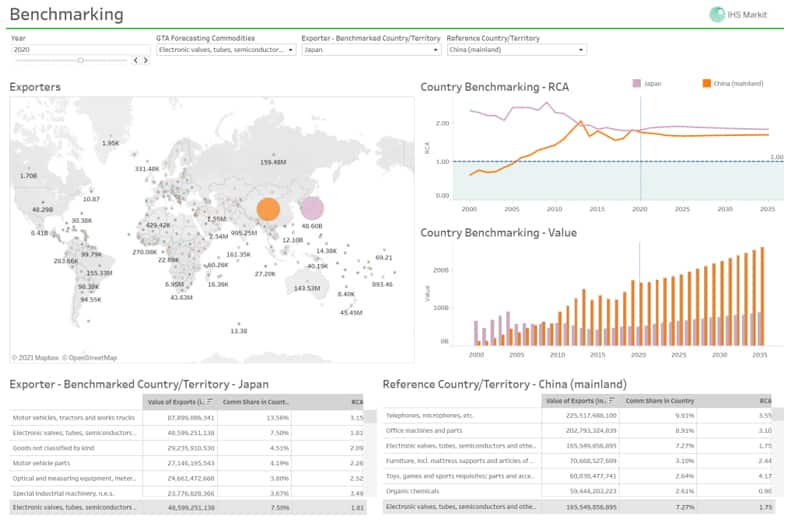Sort Japan table by Value of Exports icon

click(x=212, y=402)
